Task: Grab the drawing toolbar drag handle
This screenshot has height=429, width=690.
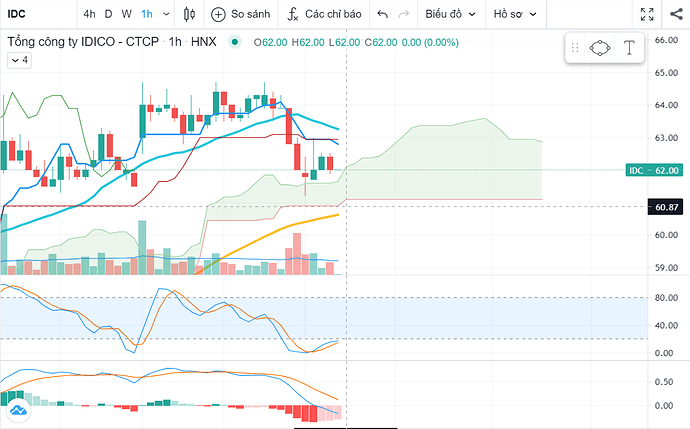Action: [x=575, y=48]
